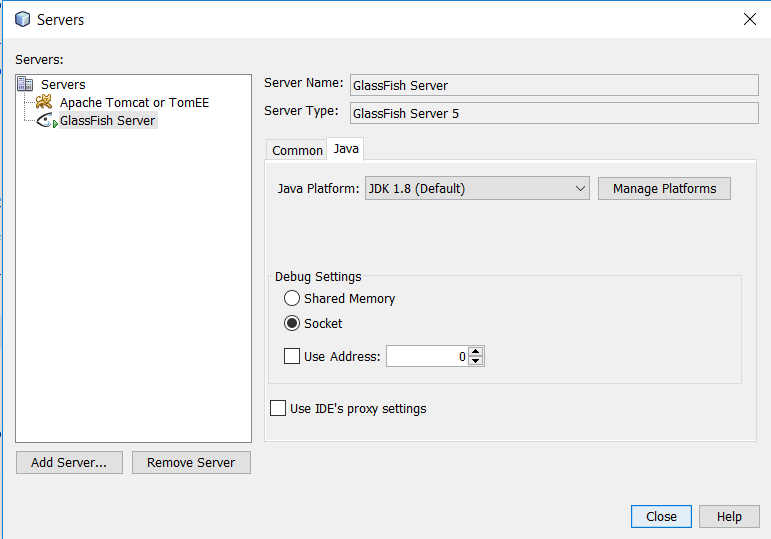Open Help for the Servers dialog
Screen dimensions: 771x539
(729, 516)
